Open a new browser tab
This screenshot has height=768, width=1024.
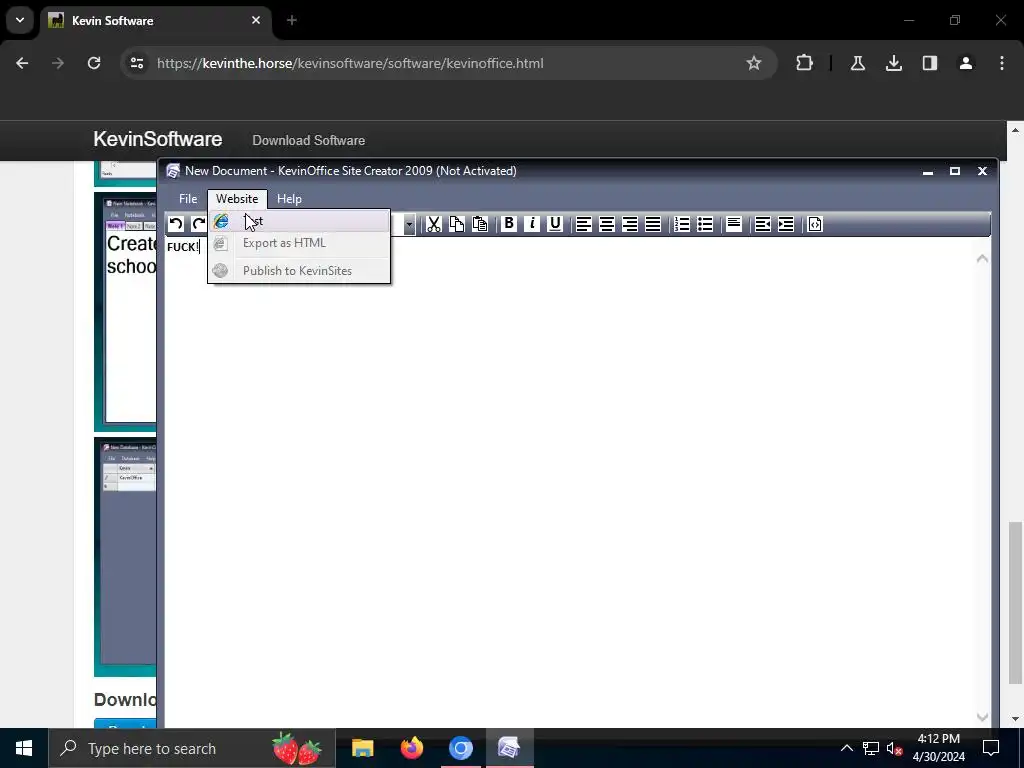pyautogui.click(x=292, y=20)
